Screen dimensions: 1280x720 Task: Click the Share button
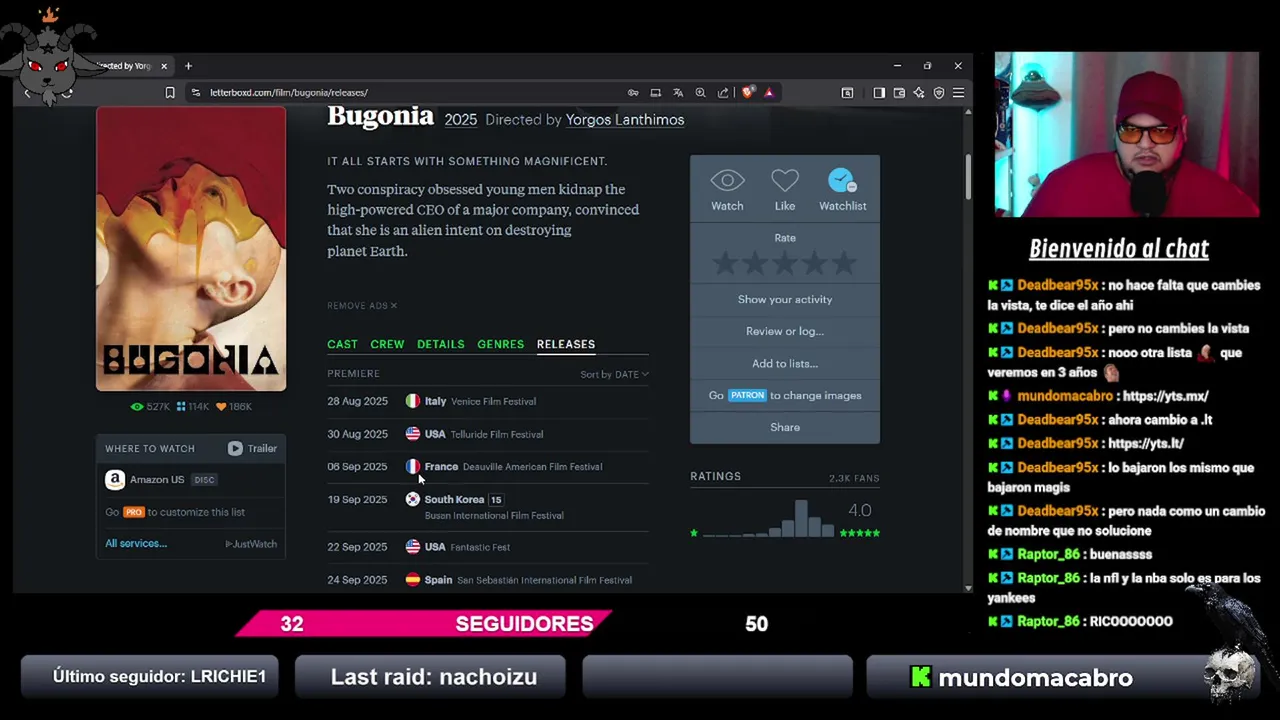point(785,427)
